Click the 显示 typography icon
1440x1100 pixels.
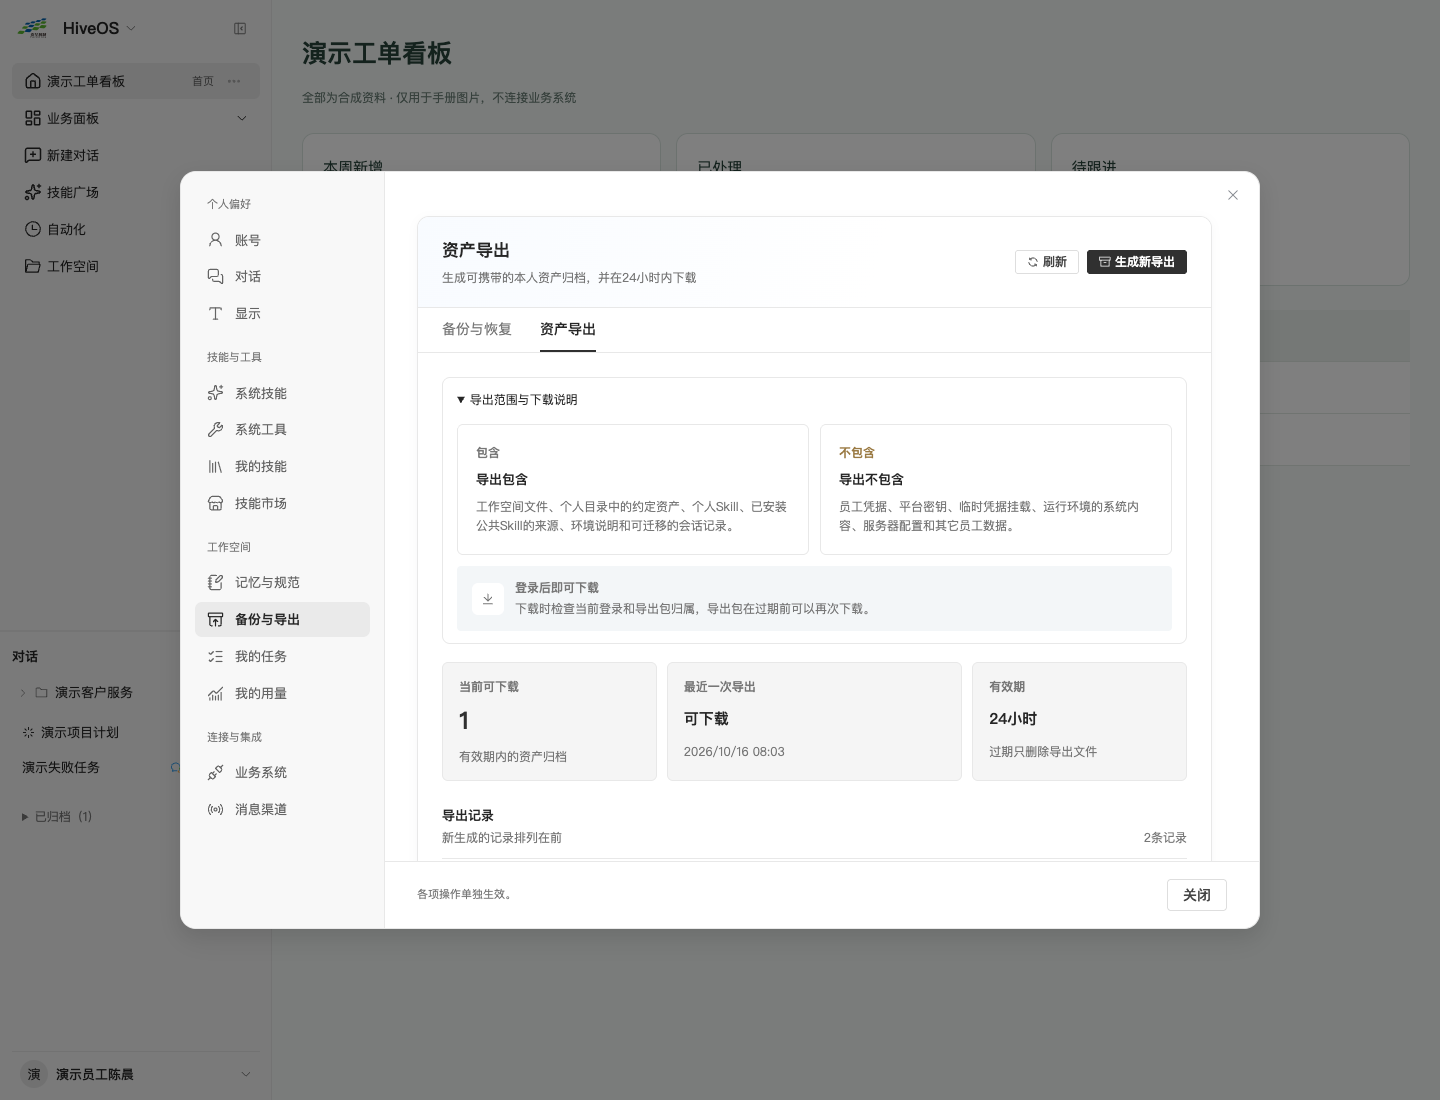tap(215, 314)
